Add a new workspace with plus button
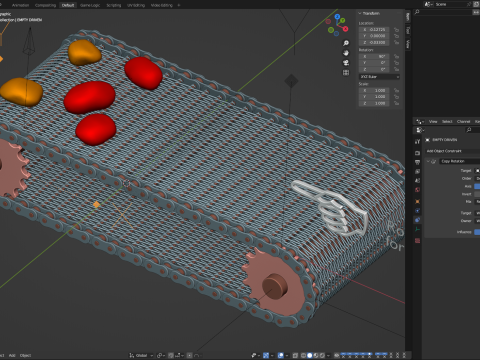The height and width of the screenshot is (360, 480). [x=179, y=5]
